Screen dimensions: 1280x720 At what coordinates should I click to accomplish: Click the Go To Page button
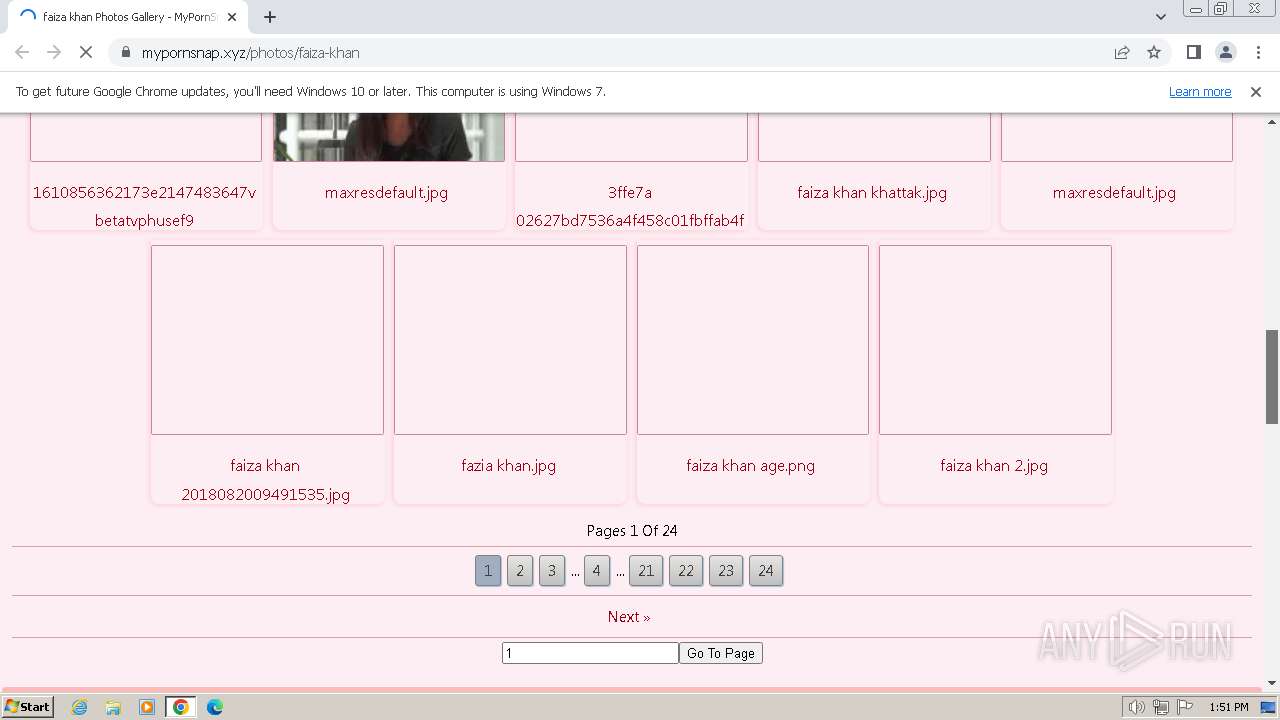[721, 653]
